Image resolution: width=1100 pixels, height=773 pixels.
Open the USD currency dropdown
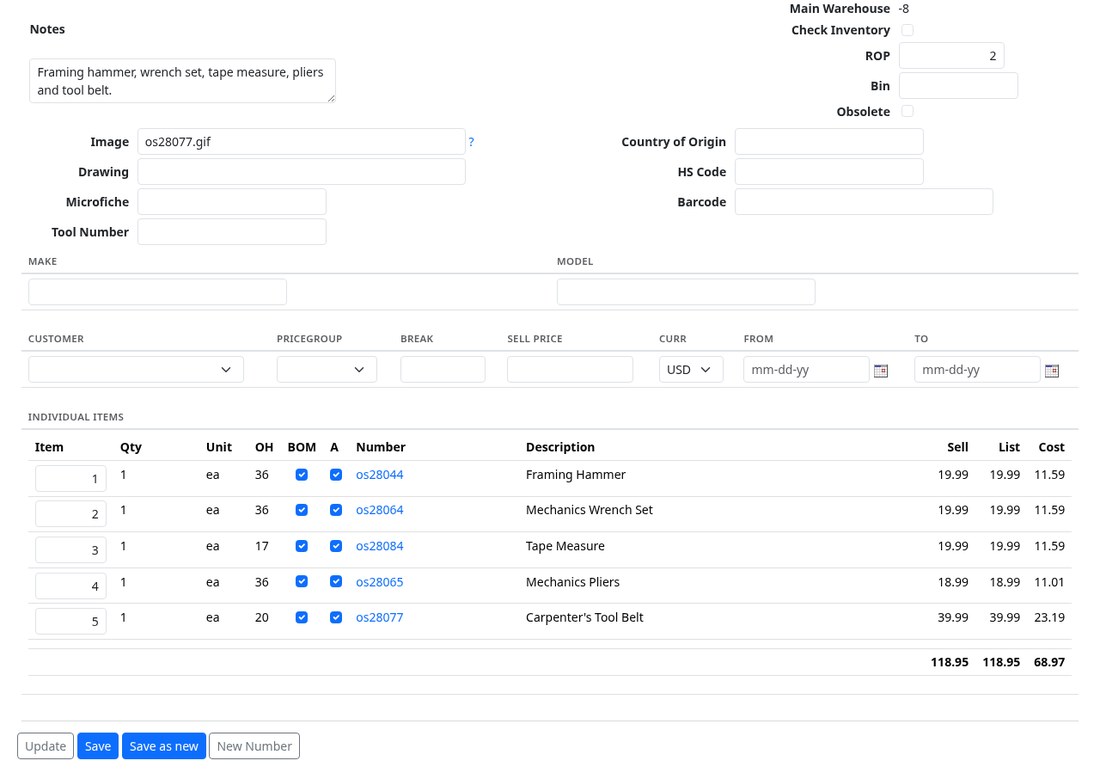pos(691,370)
